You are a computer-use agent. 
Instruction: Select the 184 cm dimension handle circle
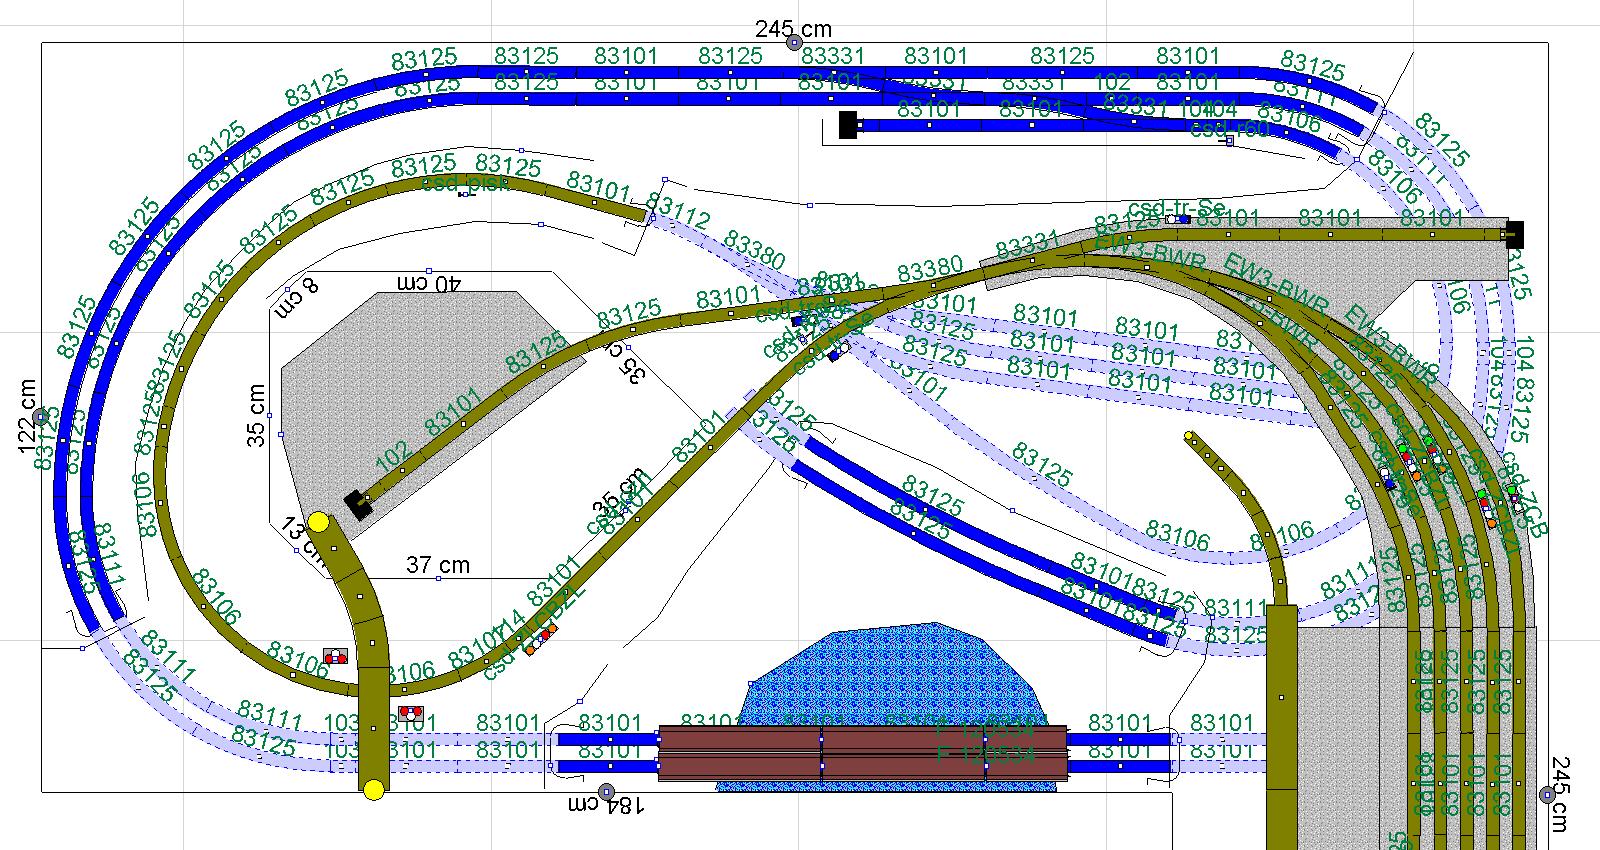tap(606, 792)
